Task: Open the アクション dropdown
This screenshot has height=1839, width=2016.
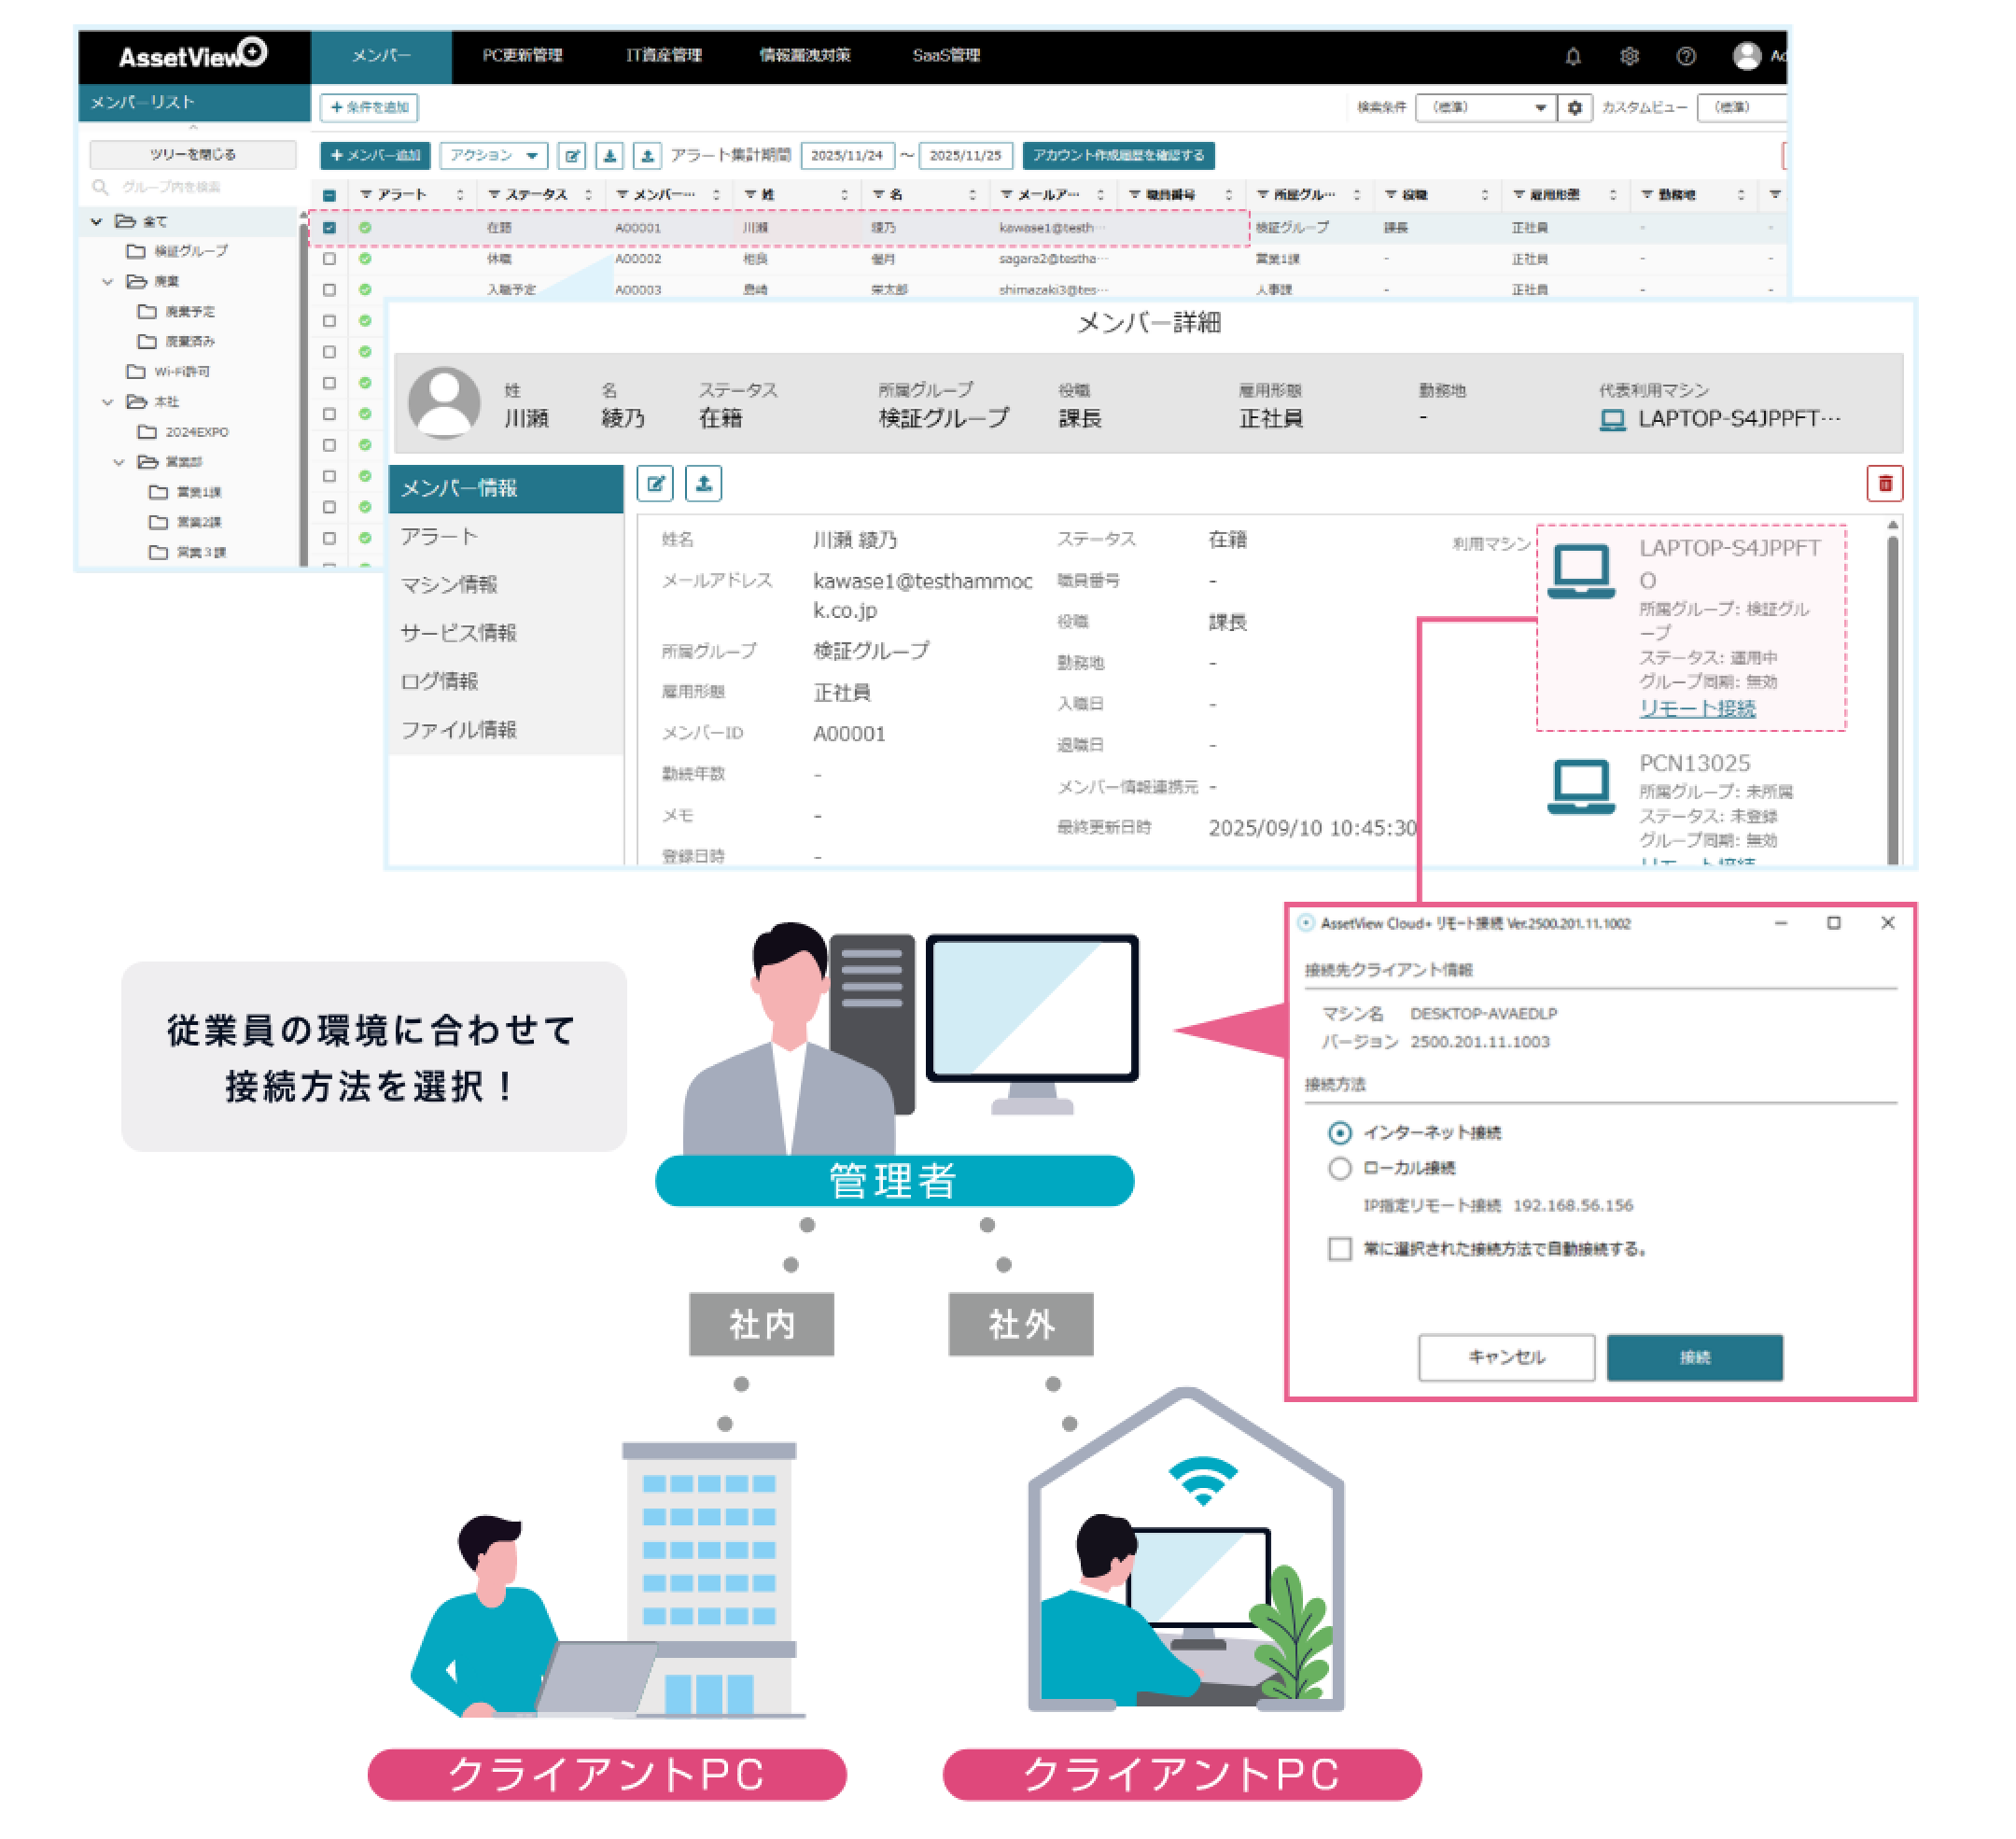Action: 493,155
